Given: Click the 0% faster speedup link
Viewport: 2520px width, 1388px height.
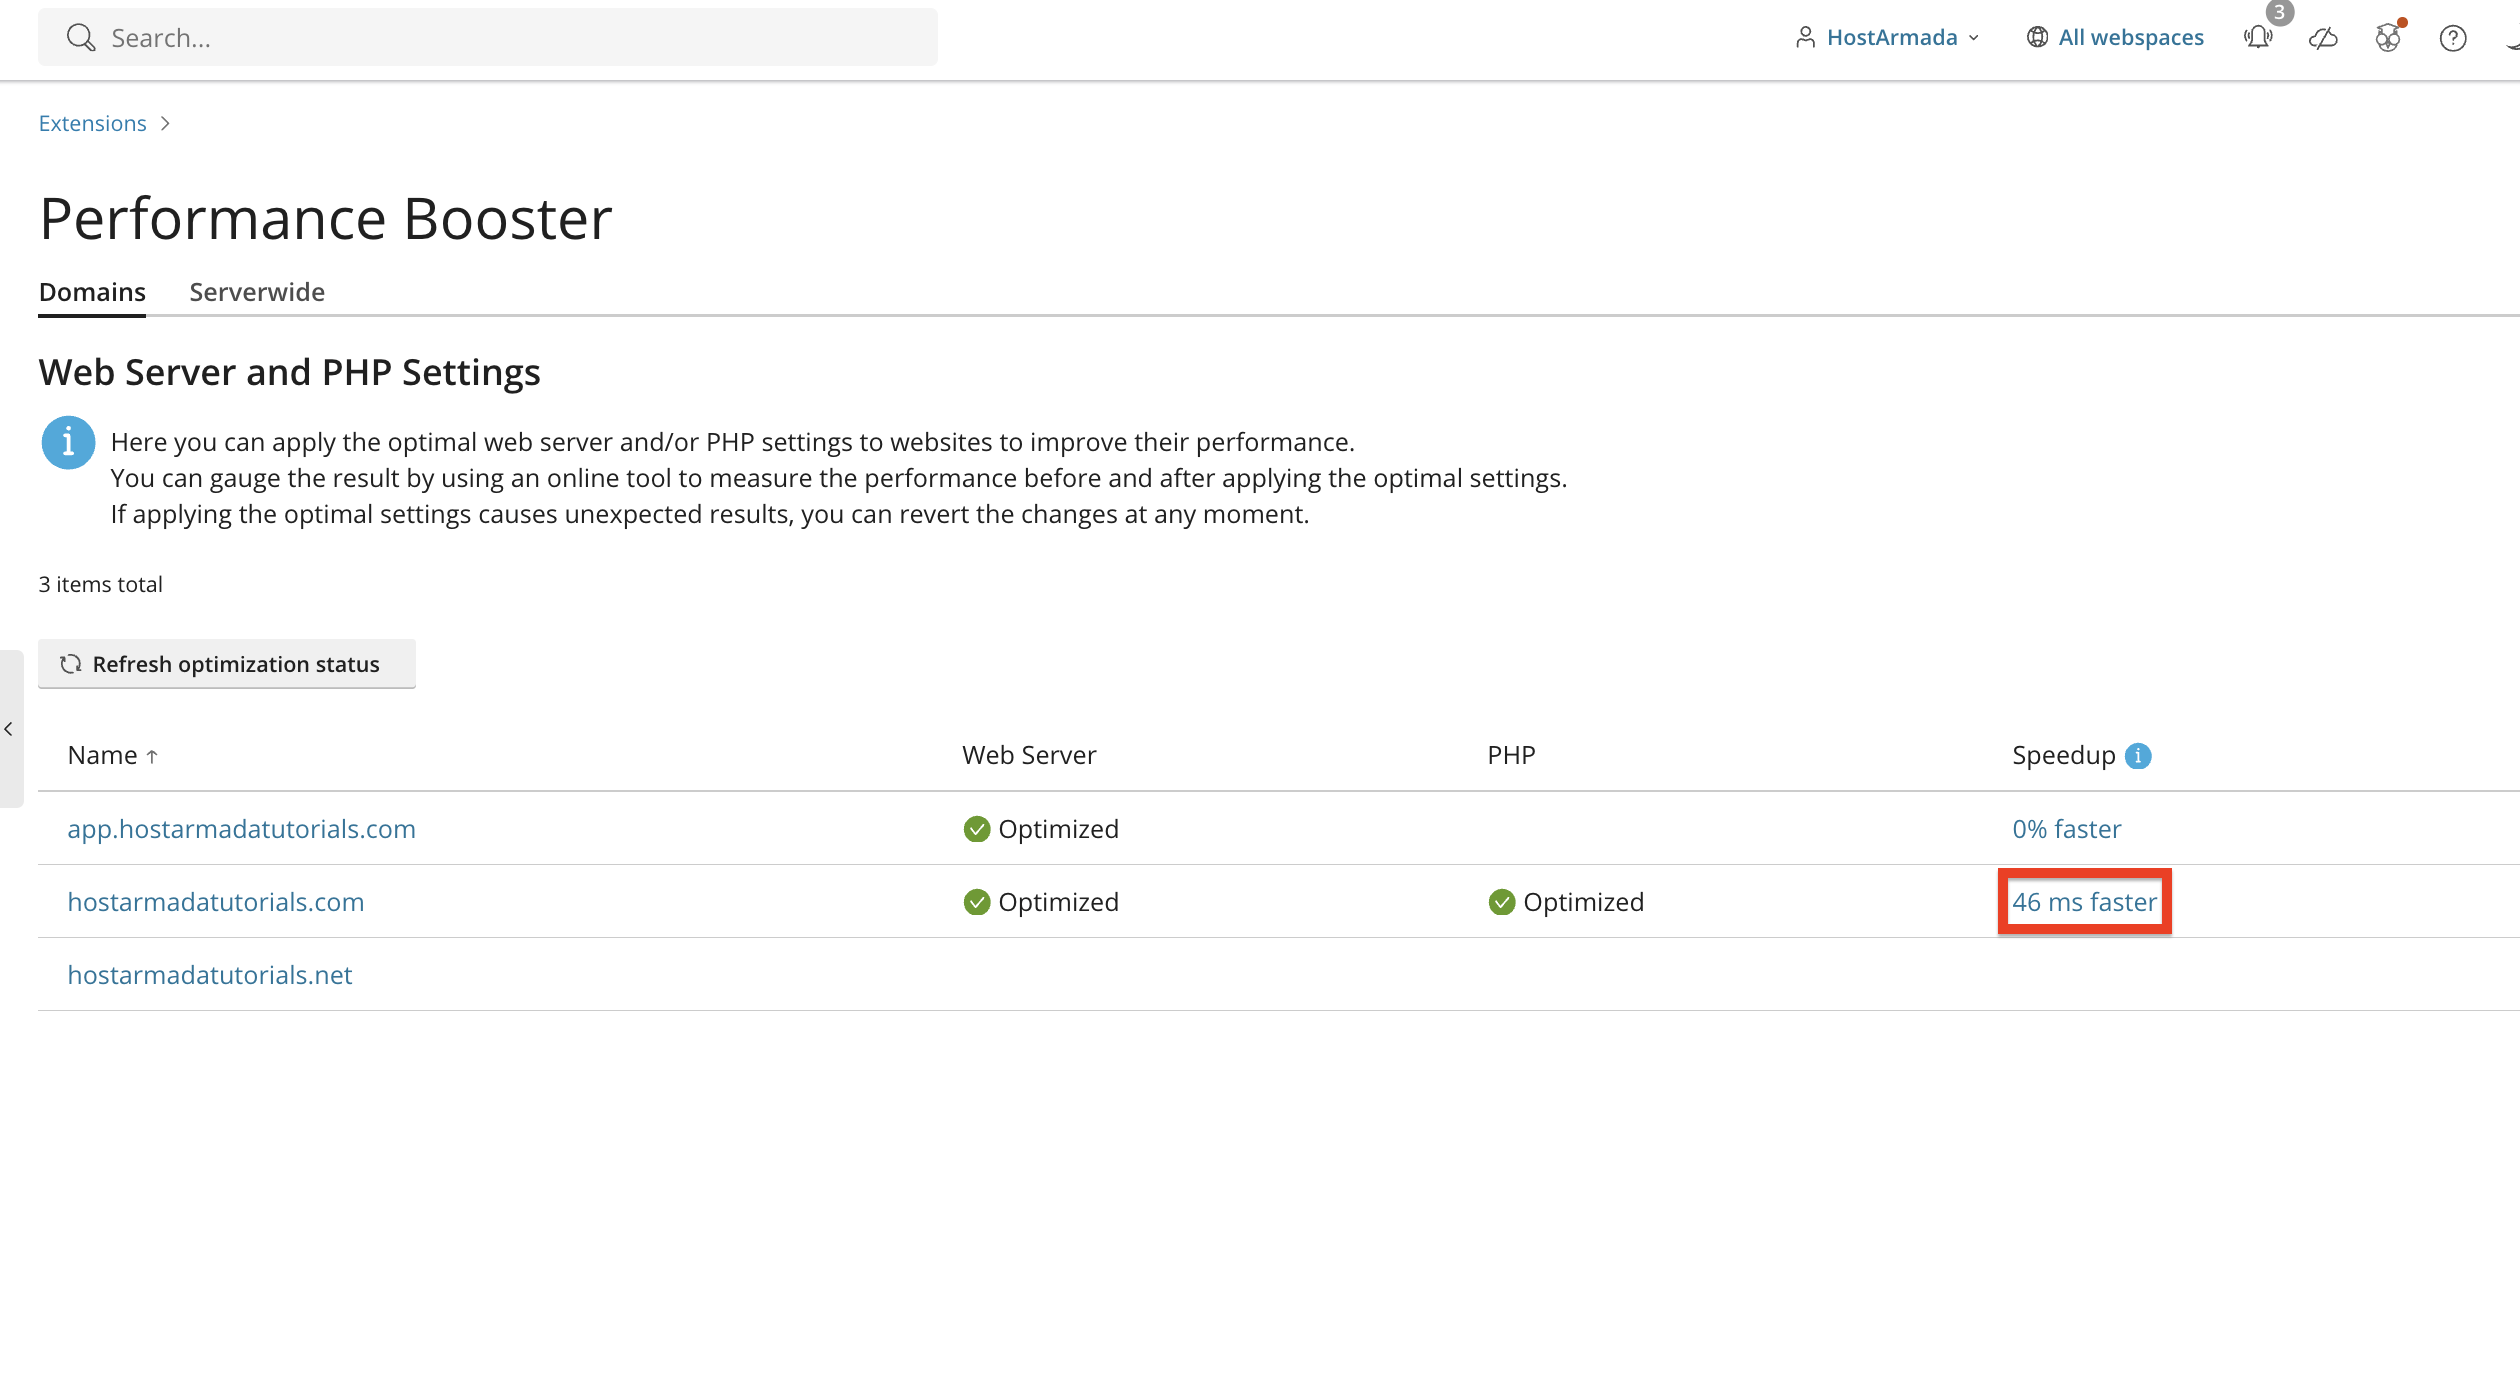Looking at the screenshot, I should tap(2066, 829).
